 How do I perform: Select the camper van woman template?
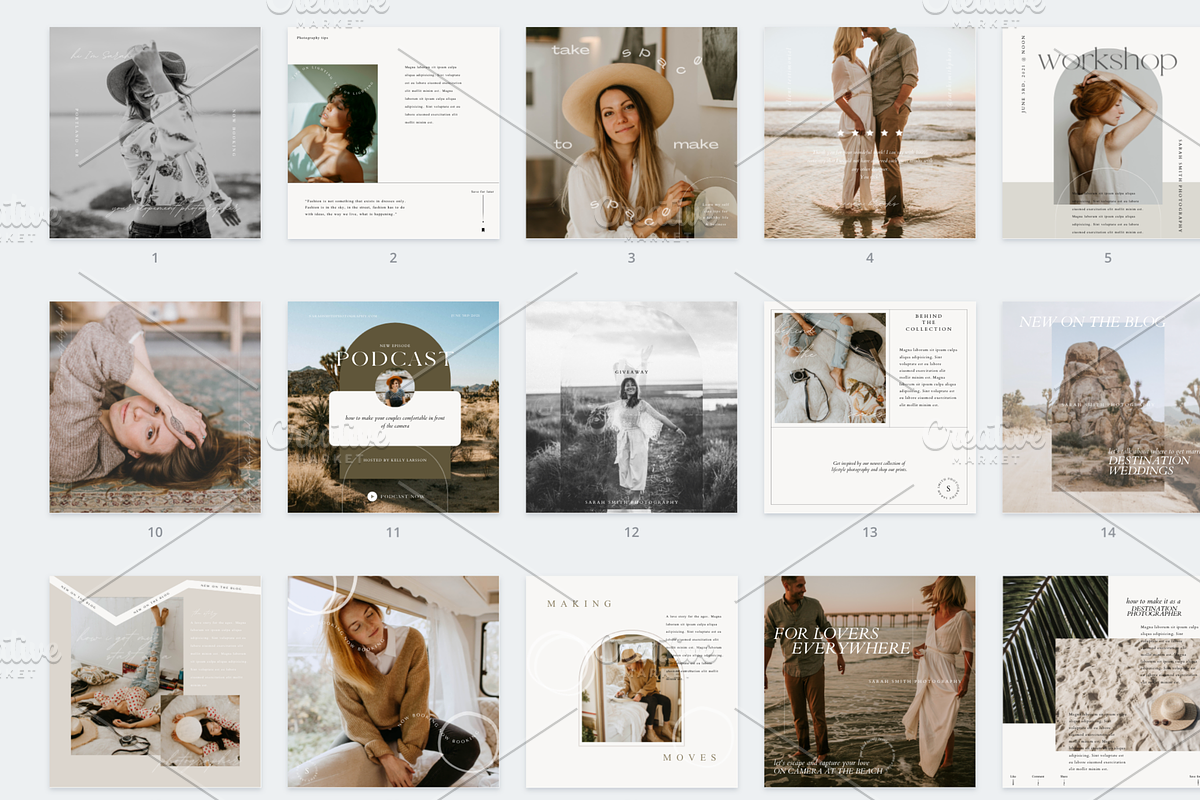(393, 681)
